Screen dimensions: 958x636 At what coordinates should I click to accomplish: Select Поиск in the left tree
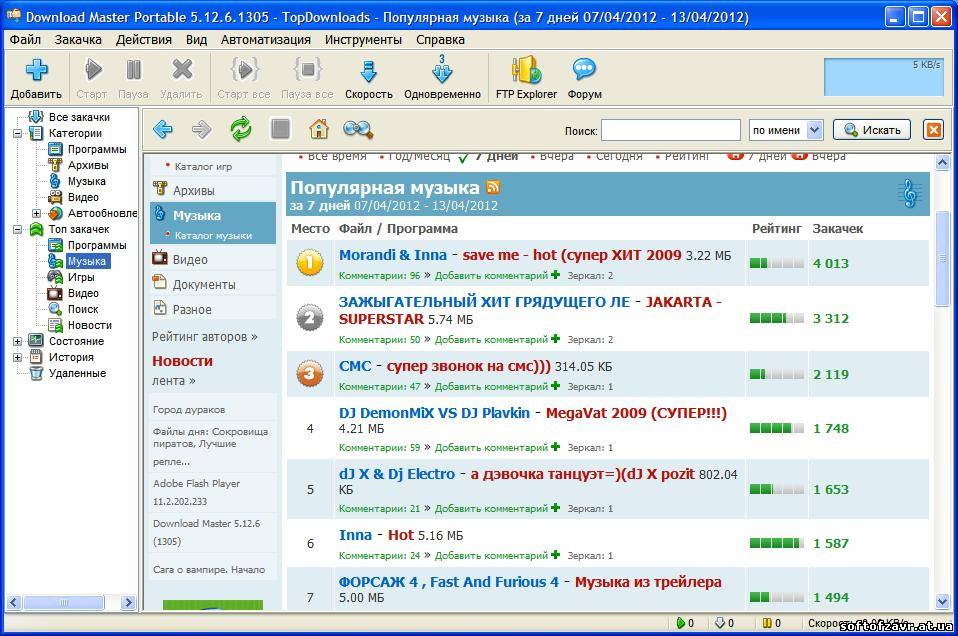(83, 309)
